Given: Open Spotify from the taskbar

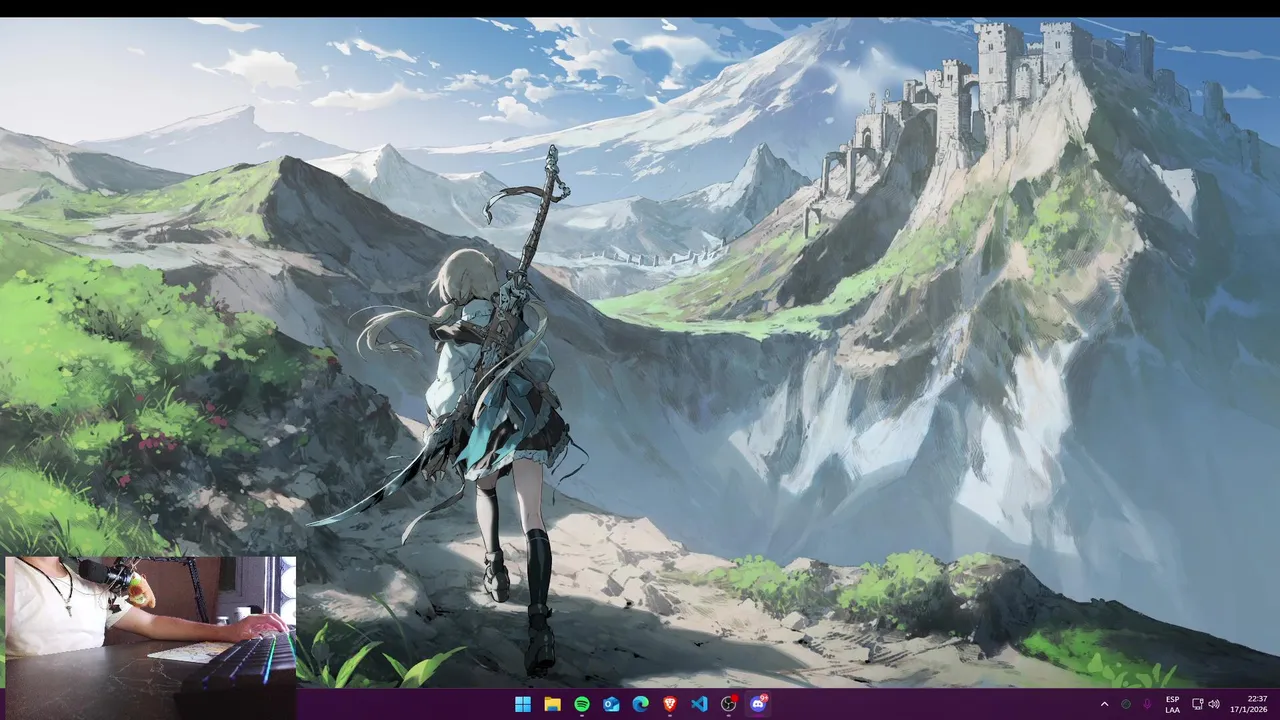Looking at the screenshot, I should point(582,704).
